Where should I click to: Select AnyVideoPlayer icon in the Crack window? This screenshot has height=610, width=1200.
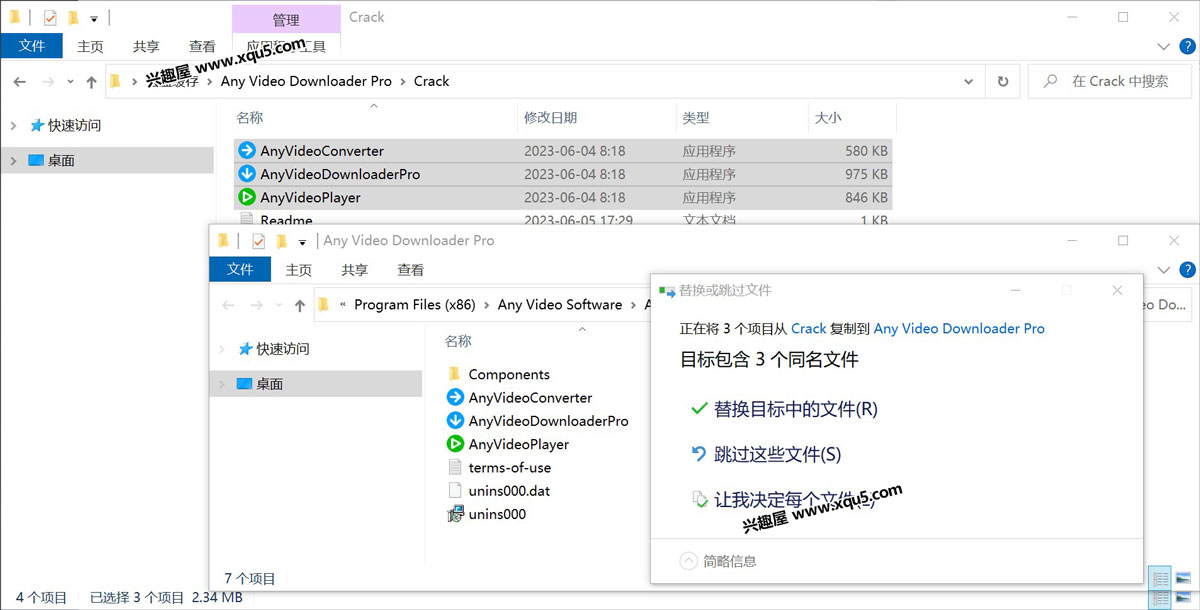point(246,197)
